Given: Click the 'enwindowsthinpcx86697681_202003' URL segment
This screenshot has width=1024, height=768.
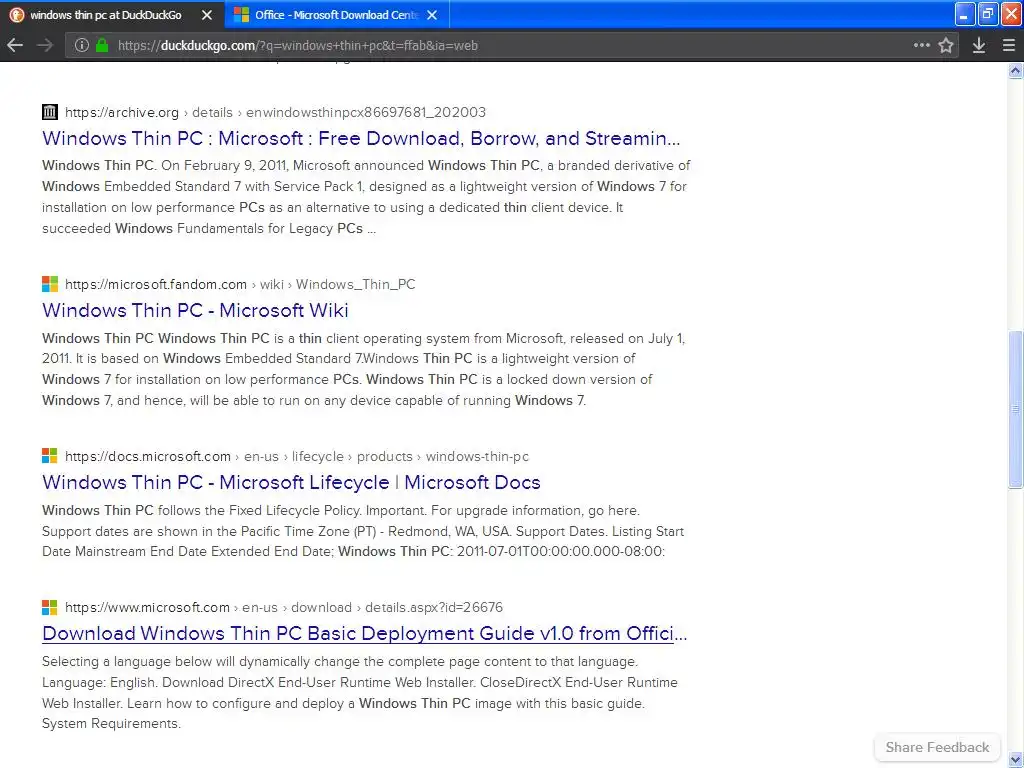Looking at the screenshot, I should [366, 112].
